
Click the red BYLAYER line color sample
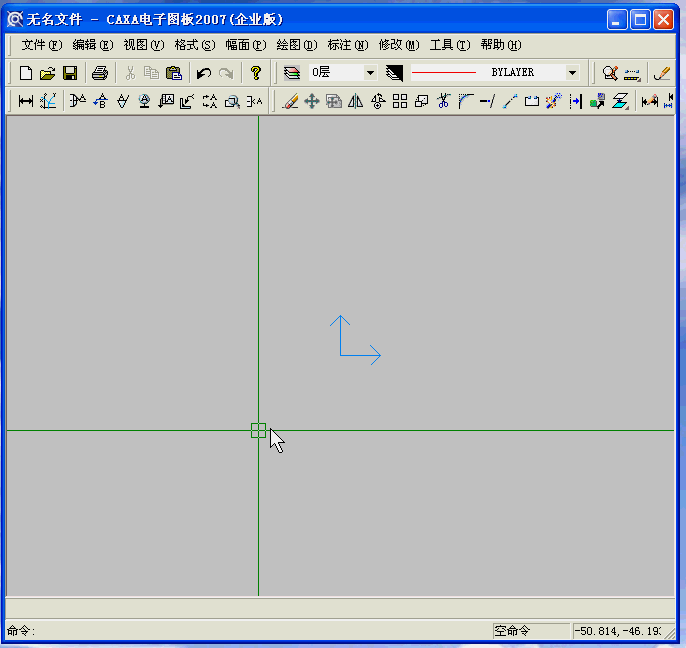click(443, 73)
